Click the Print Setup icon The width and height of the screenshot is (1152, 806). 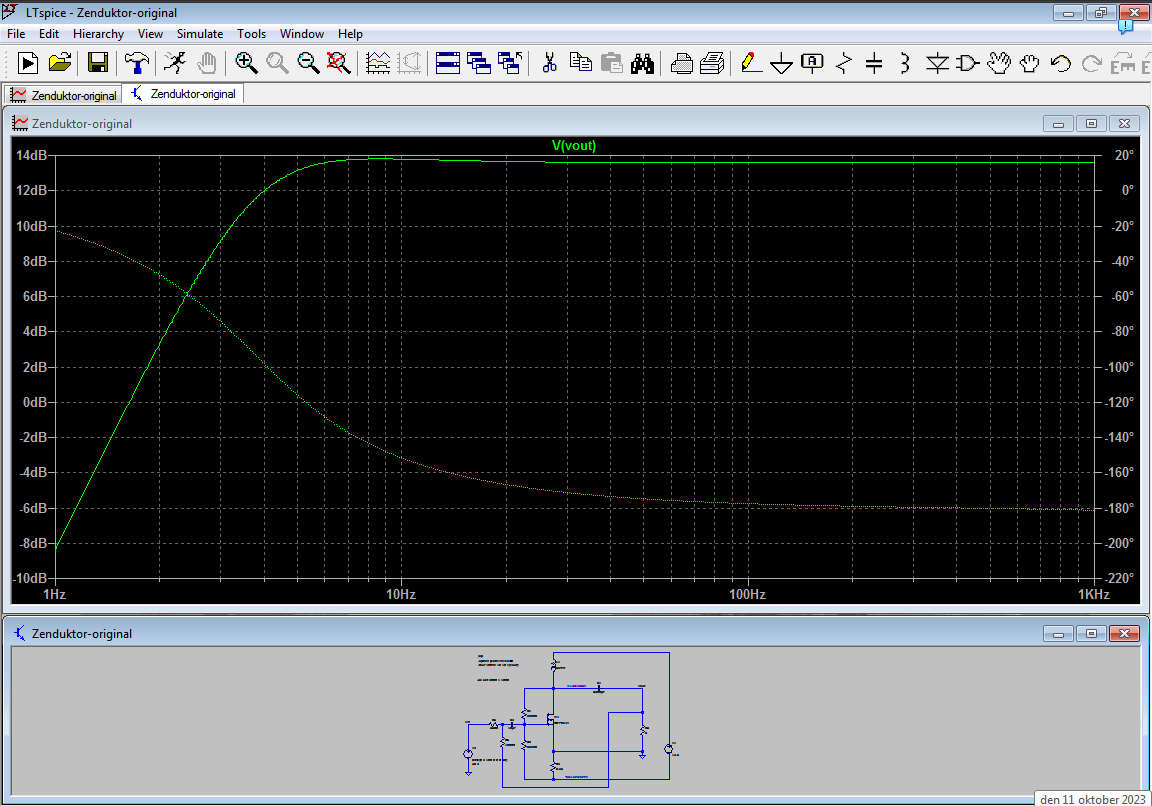pos(712,63)
